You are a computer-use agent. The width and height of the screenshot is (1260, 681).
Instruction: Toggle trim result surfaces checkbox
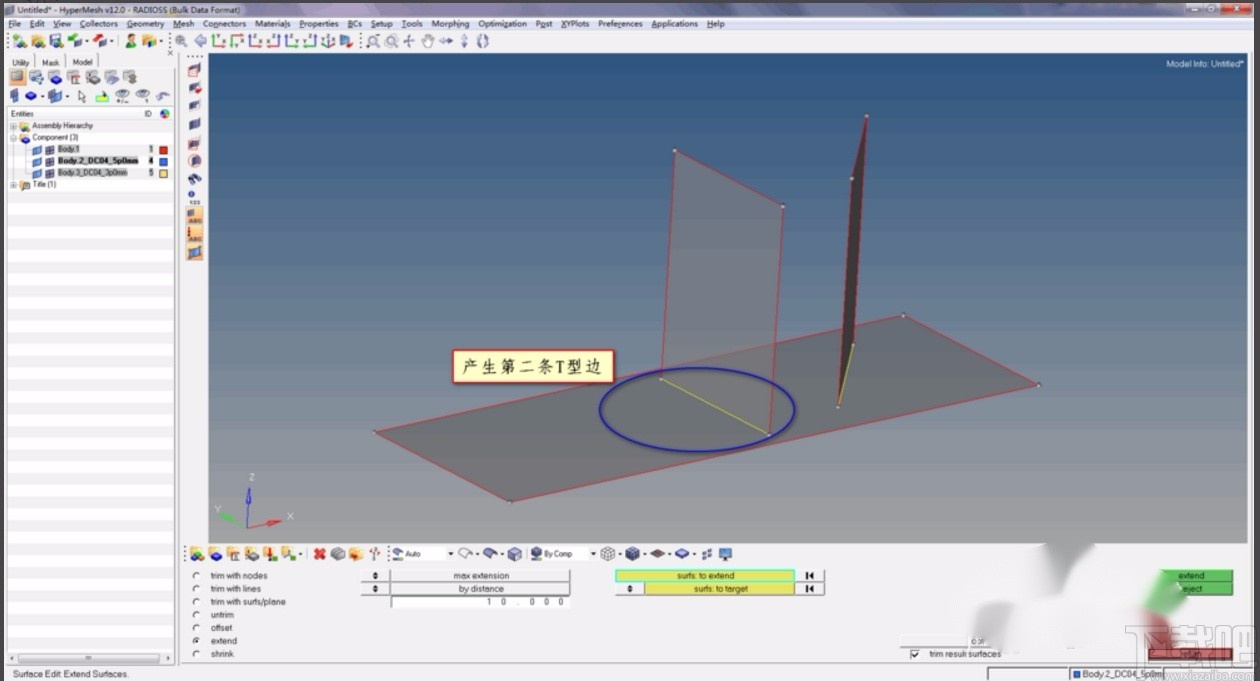(915, 654)
